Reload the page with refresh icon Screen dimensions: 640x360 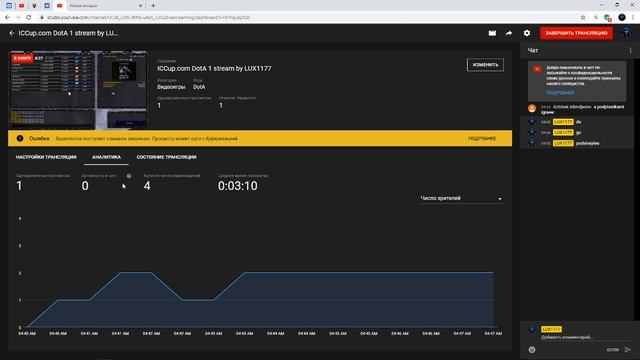pos(29,18)
